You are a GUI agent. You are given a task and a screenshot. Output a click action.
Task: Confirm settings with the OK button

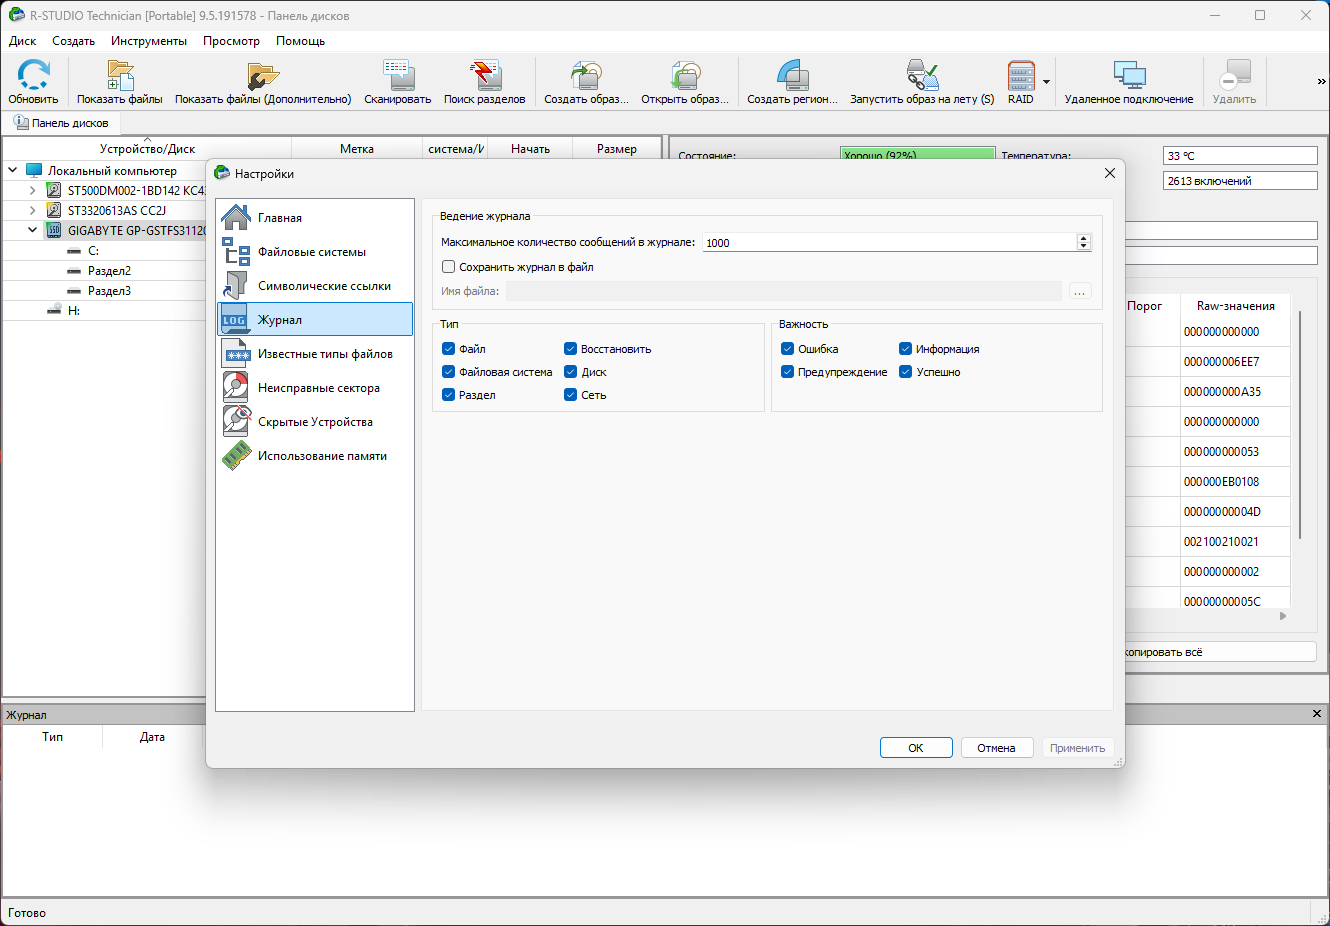click(916, 748)
